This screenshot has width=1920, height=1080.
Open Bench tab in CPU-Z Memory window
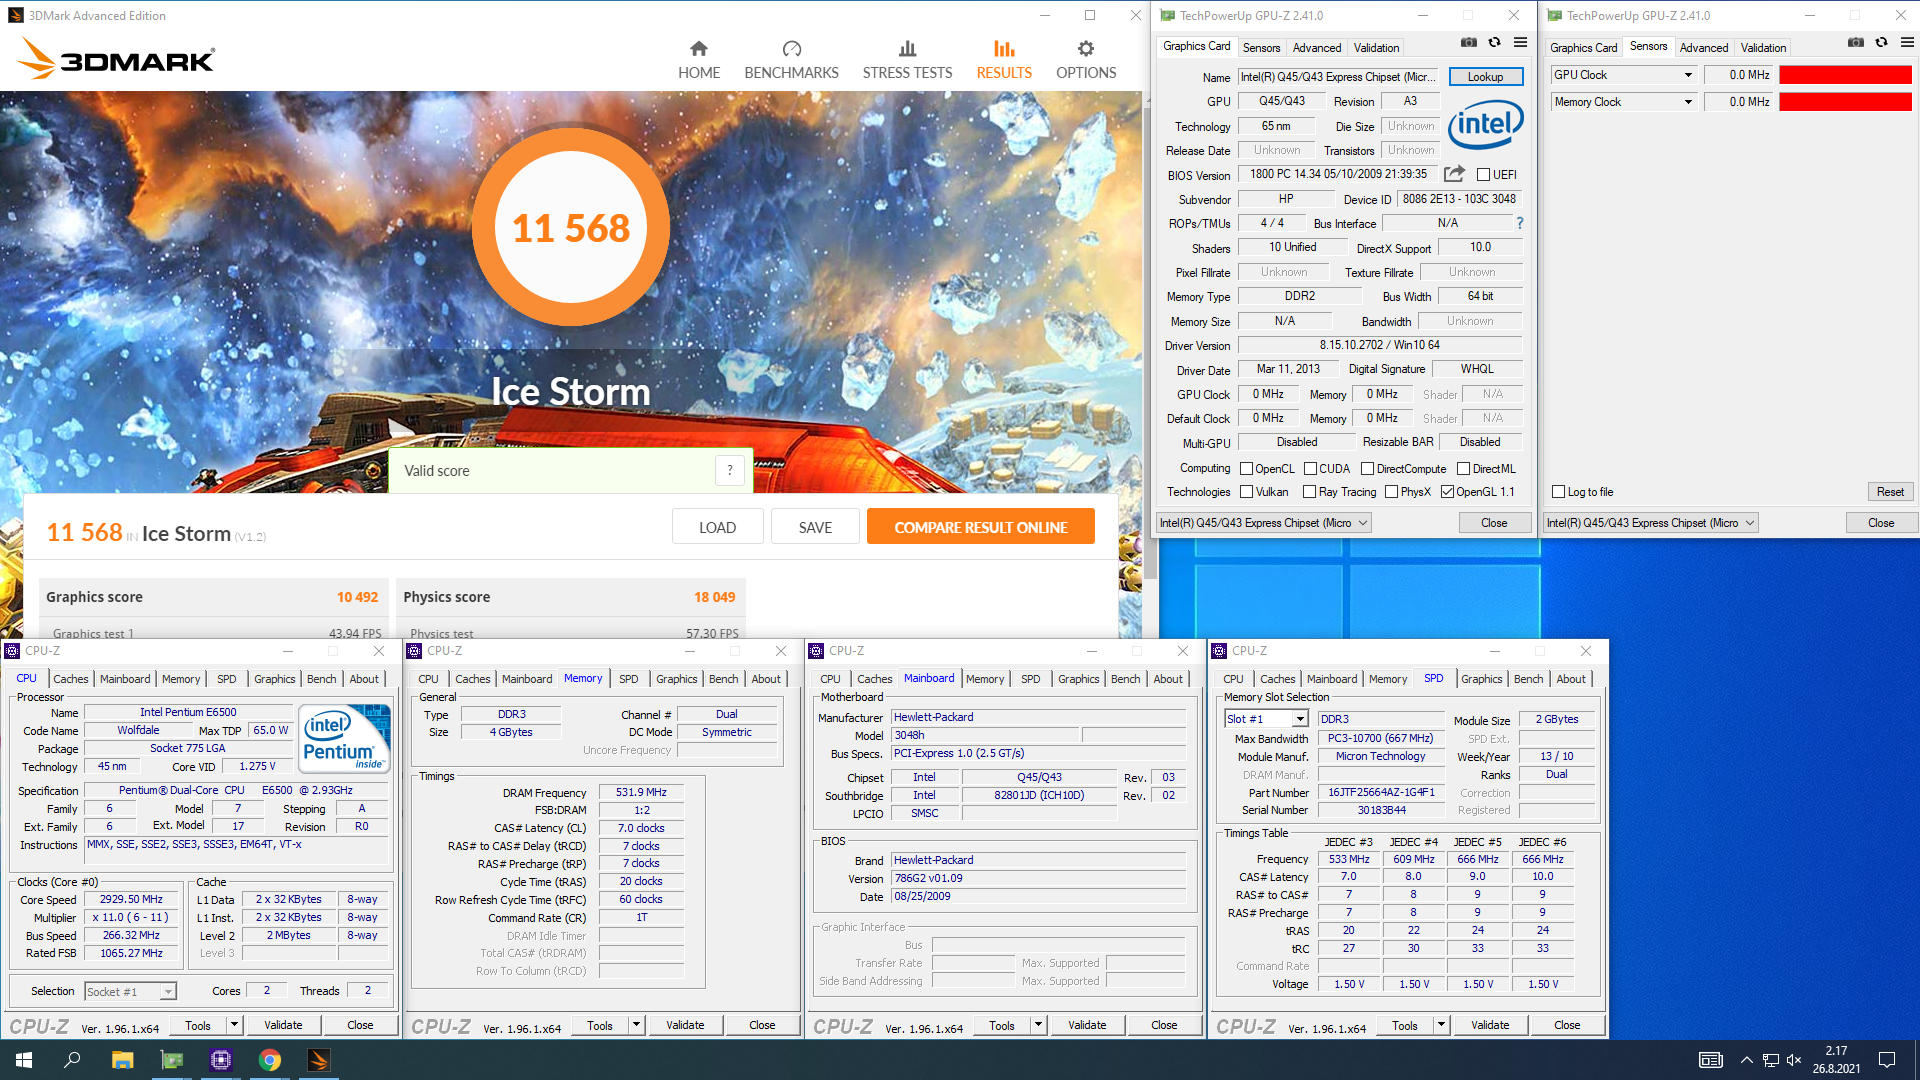723,679
